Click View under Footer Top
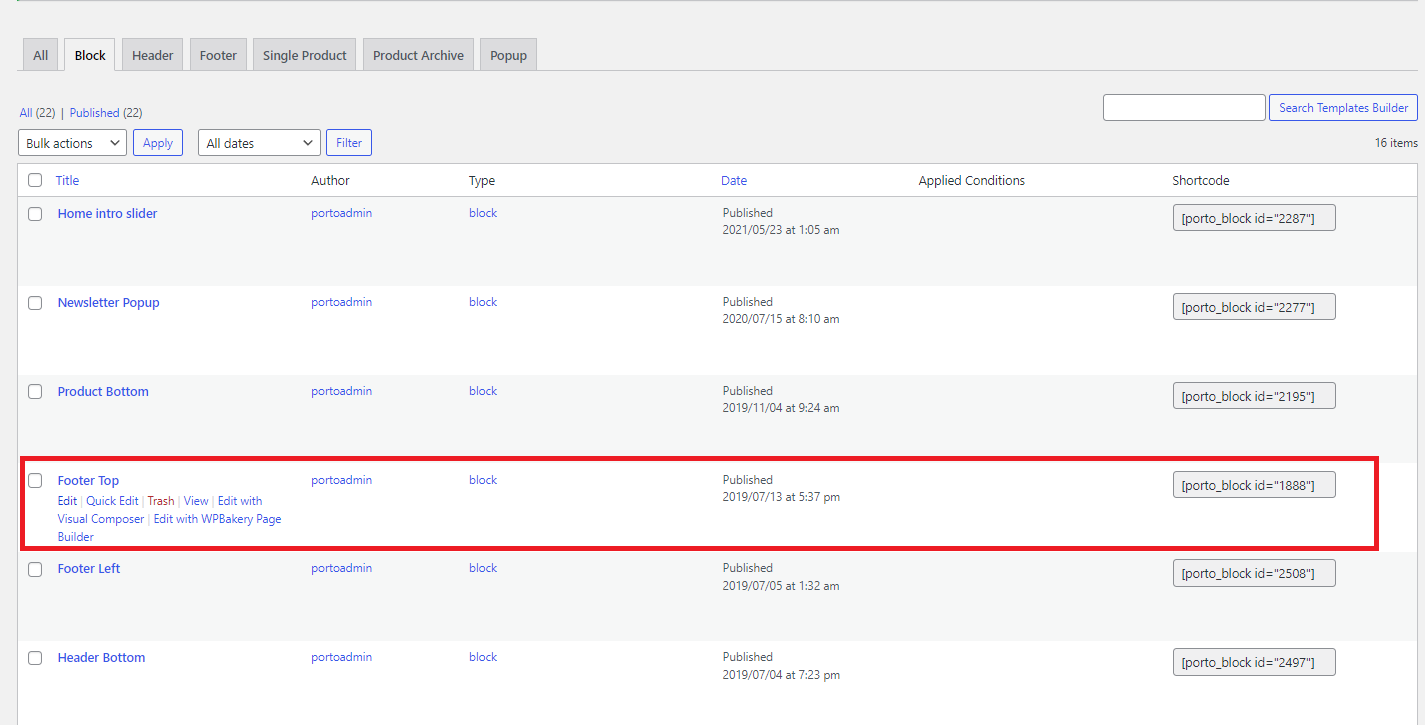This screenshot has height=725, width=1425. pyautogui.click(x=196, y=501)
